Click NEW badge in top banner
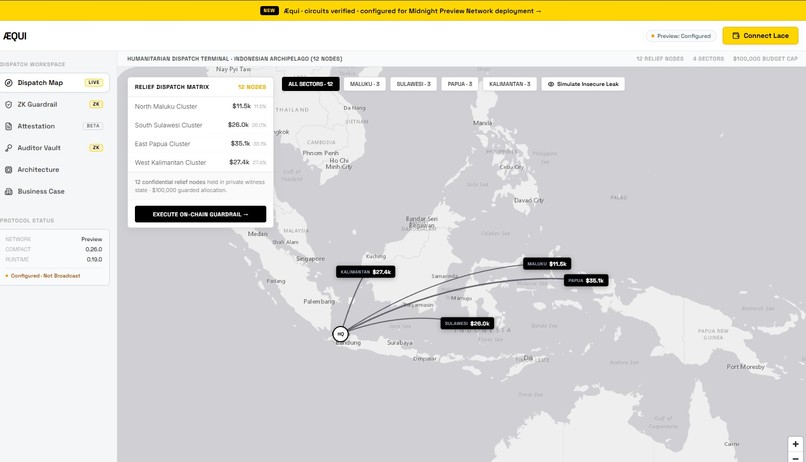This screenshot has height=462, width=806. tap(269, 10)
